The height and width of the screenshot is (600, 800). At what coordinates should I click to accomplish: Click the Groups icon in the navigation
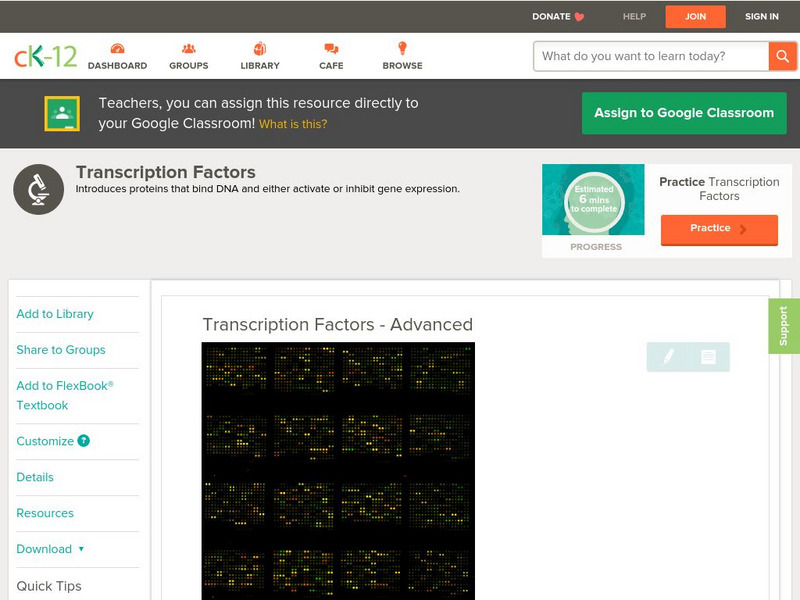(188, 47)
